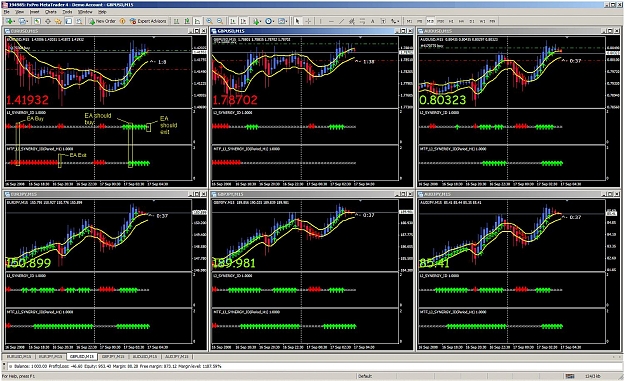
Task: Select the Crosshair tool
Action: pos(308,21)
